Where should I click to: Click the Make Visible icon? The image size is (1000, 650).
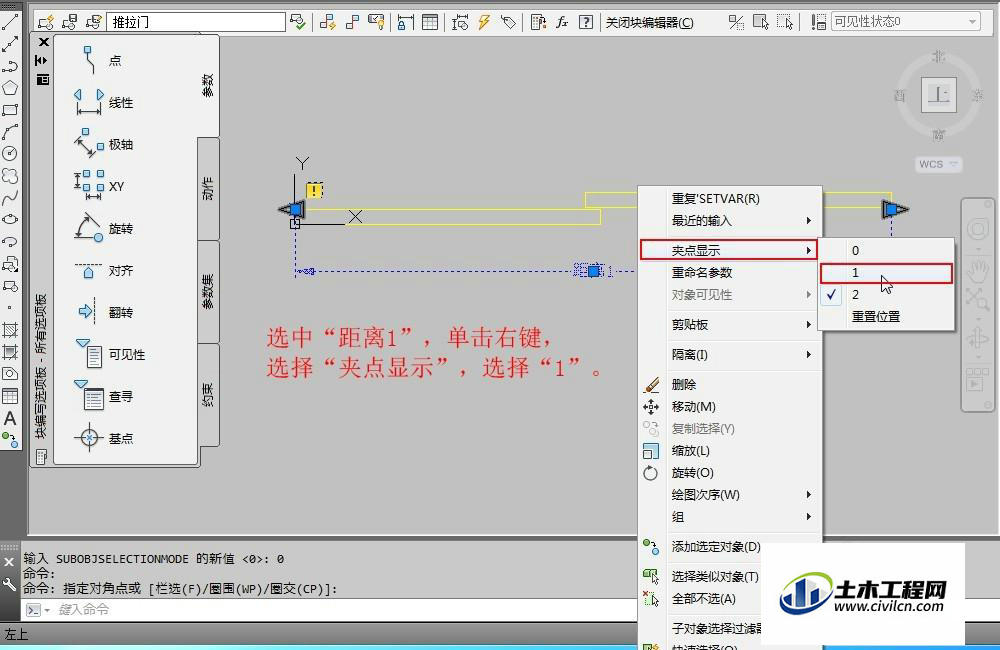760,22
